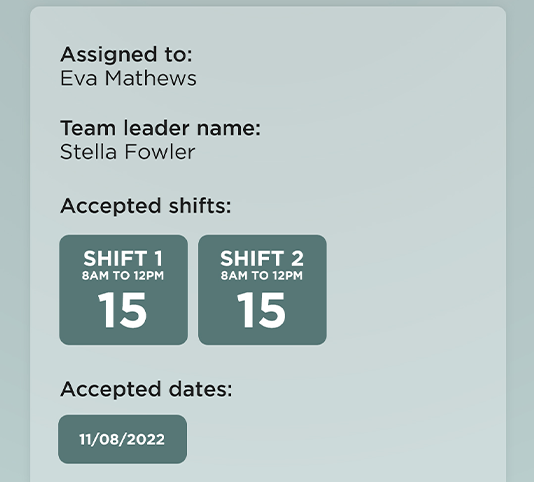
Task: Click the 8AM TO 12PM text in Shift 1
Action: 123,276
